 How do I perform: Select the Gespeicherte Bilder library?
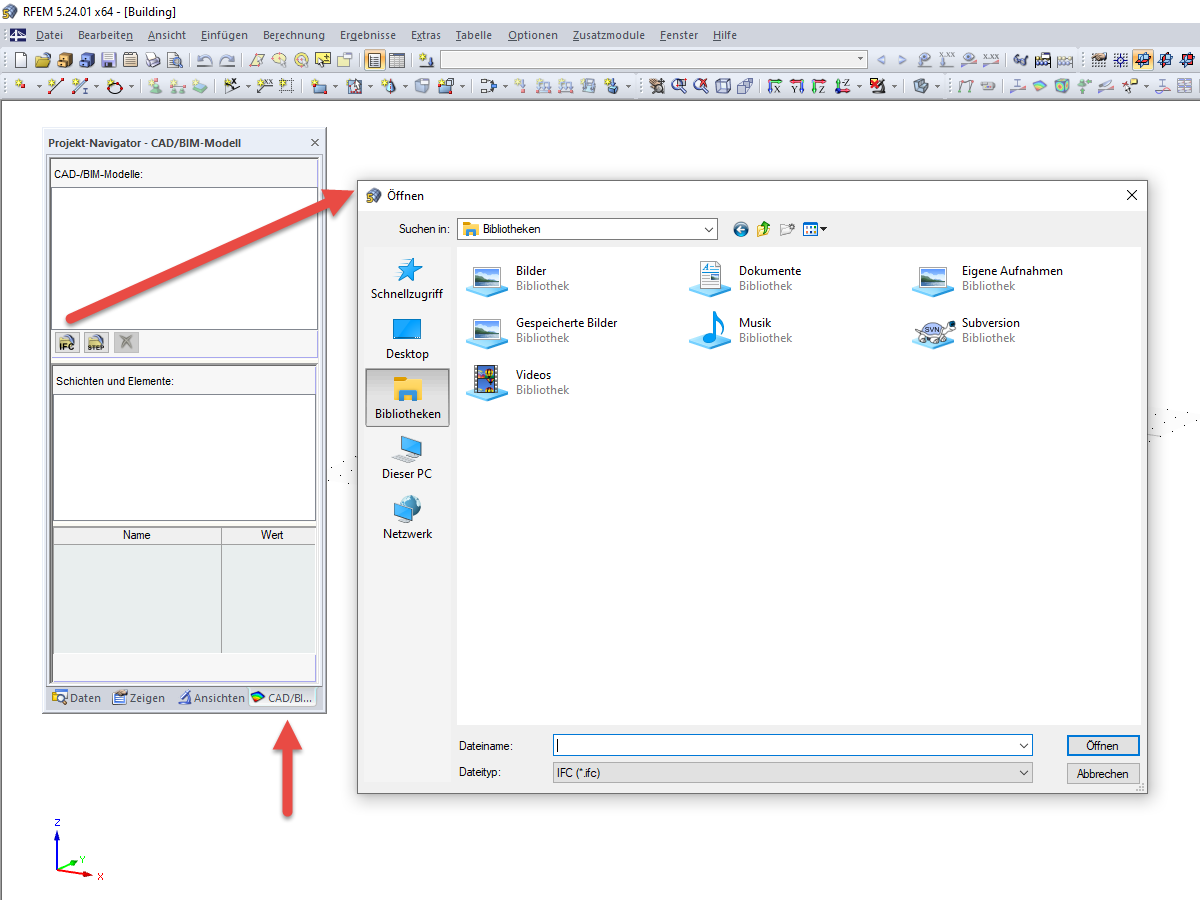point(543,330)
